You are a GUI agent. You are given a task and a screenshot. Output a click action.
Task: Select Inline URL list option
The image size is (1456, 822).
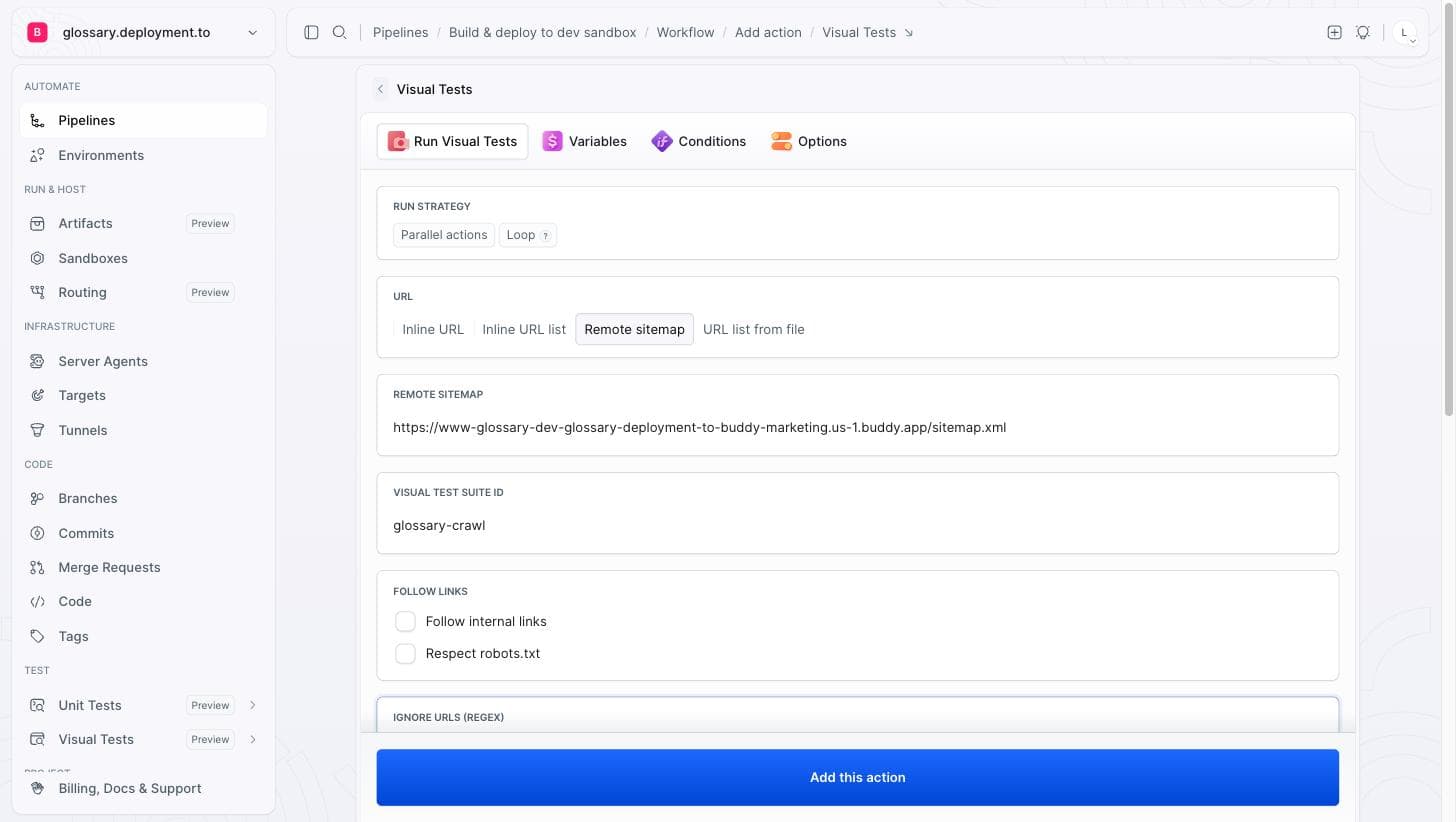[x=524, y=329]
